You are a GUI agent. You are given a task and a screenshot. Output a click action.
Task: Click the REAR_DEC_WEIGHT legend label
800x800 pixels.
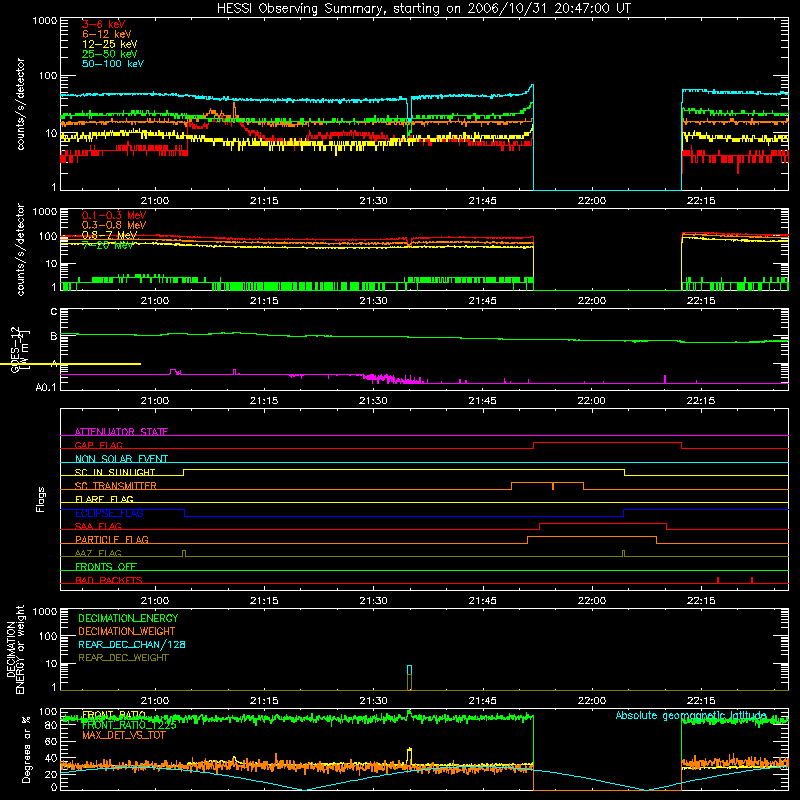click(x=123, y=658)
